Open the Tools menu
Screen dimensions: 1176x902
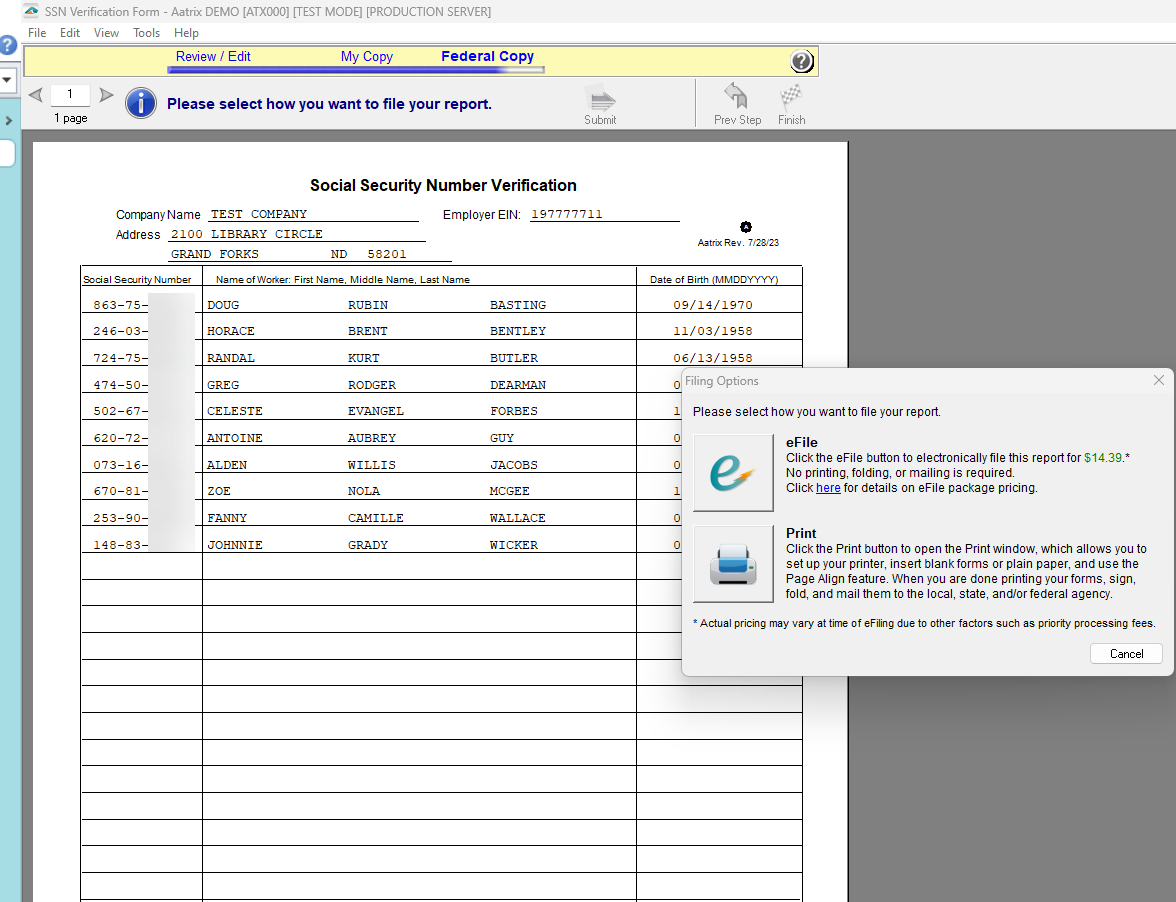[x=146, y=33]
